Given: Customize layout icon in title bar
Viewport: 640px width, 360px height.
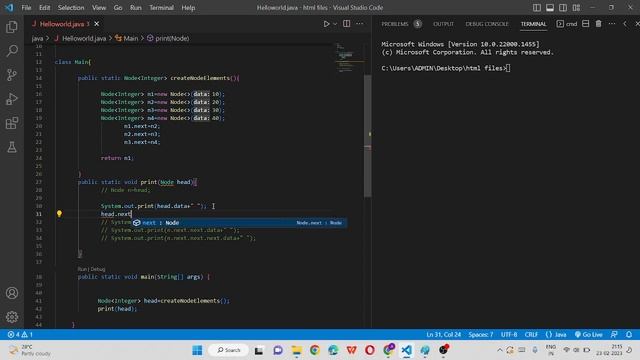Looking at the screenshot, I should 576,8.
